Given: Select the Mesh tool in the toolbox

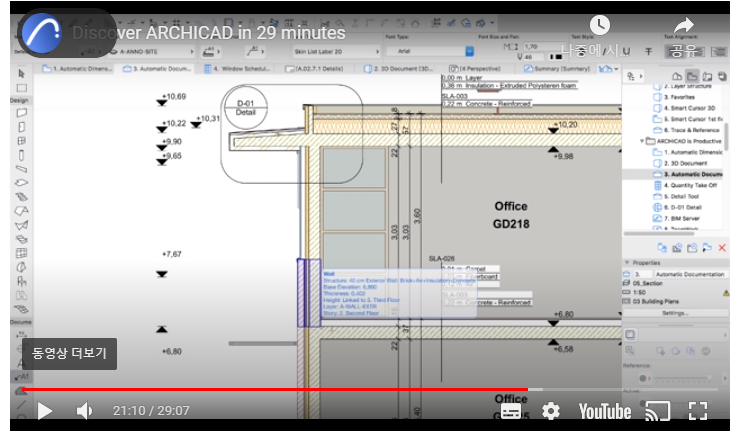Looking at the screenshot, I should click(22, 309).
